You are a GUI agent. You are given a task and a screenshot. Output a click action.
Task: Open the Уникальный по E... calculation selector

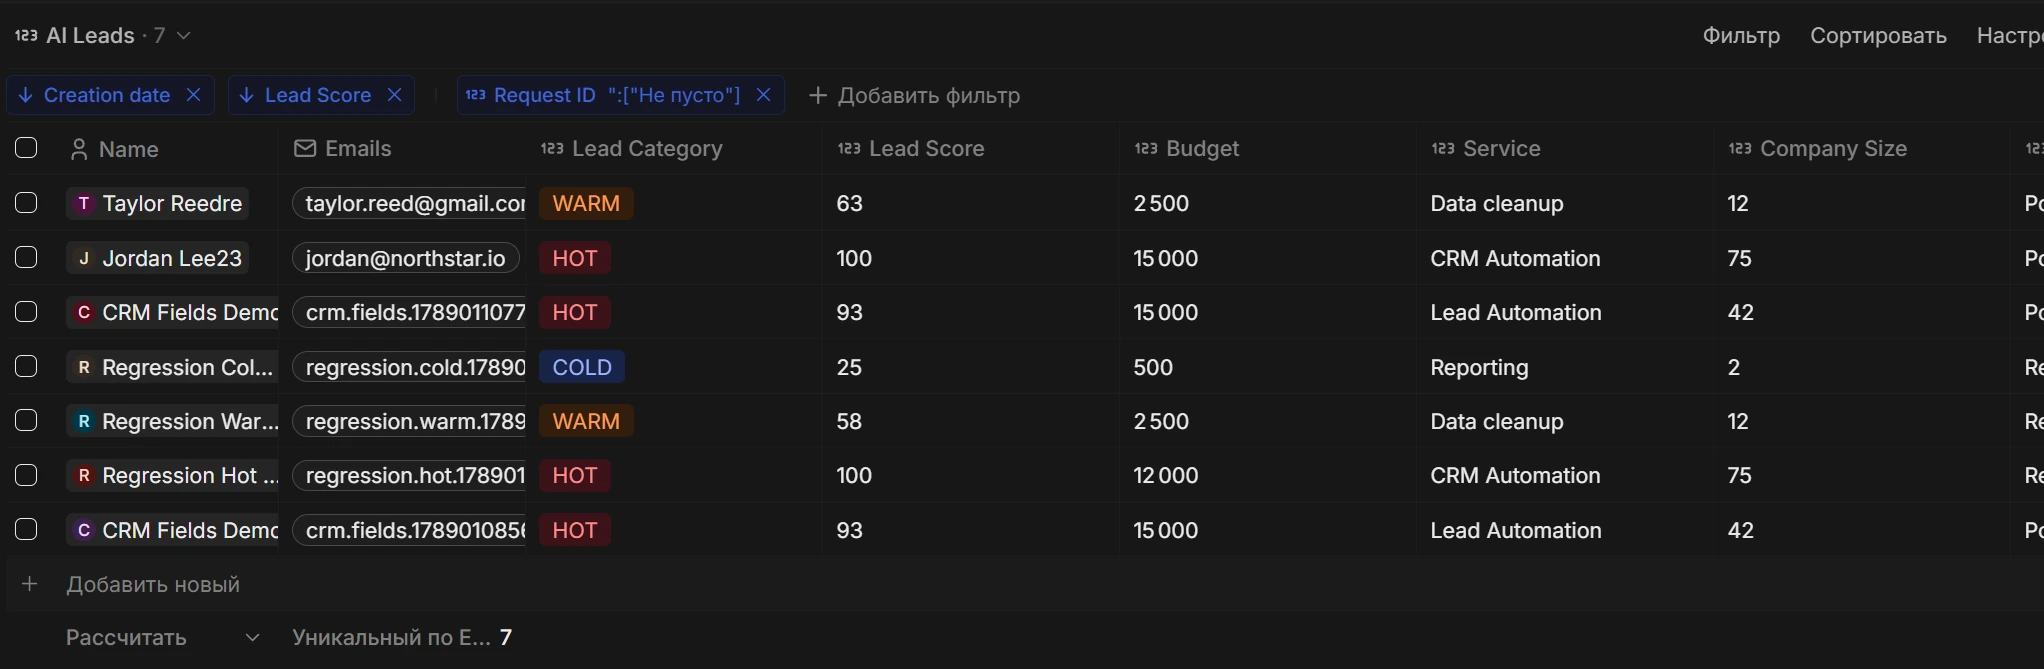(x=402, y=638)
